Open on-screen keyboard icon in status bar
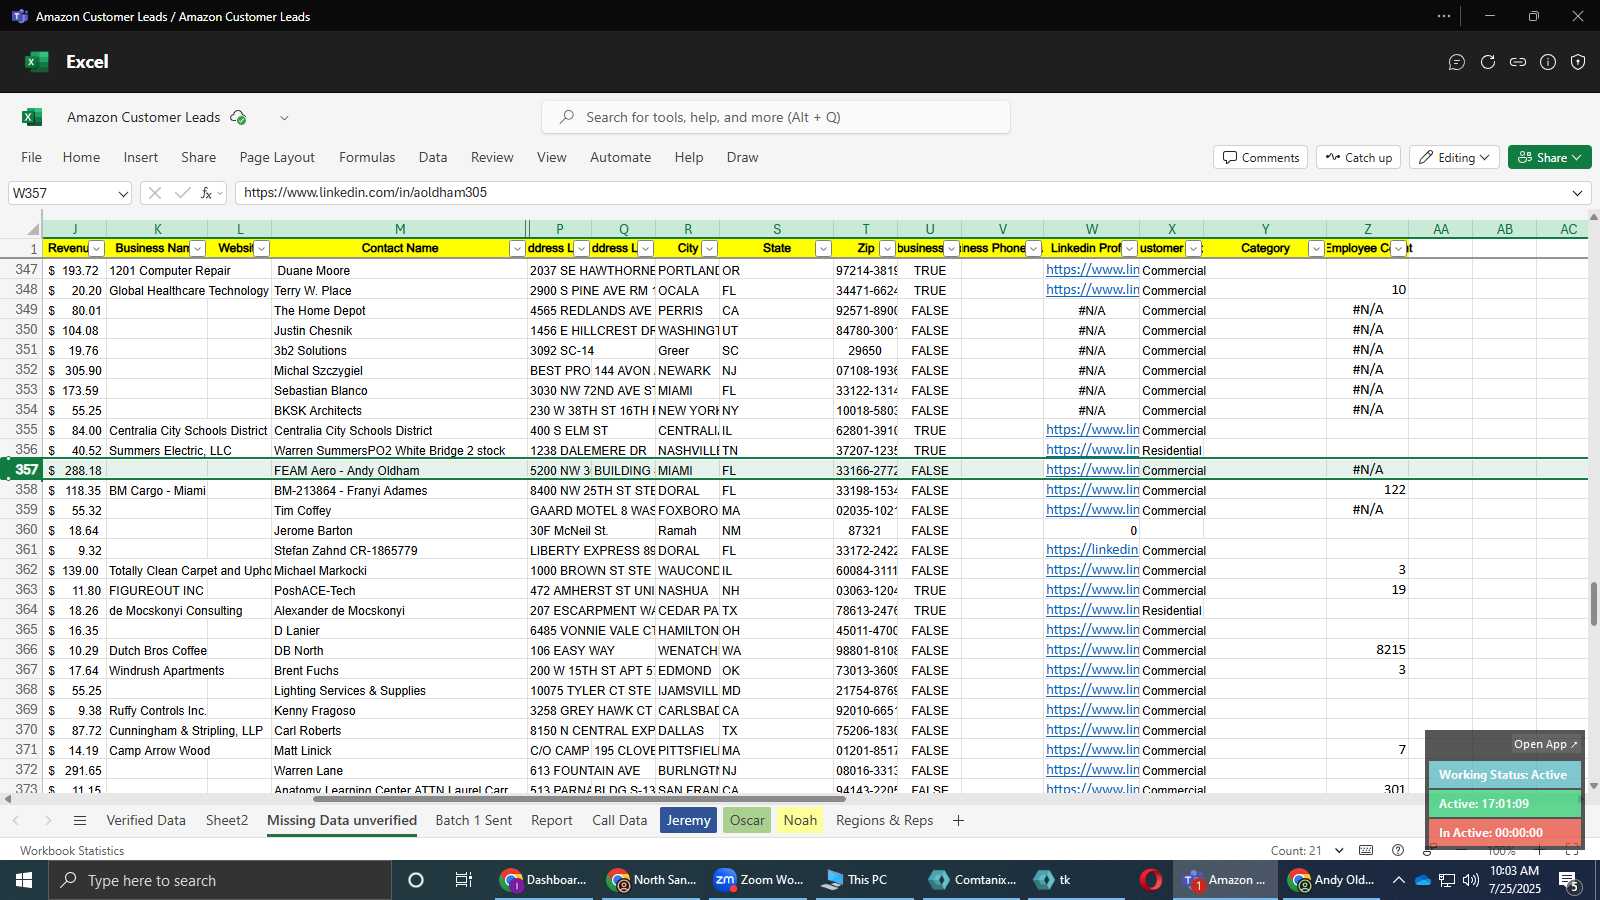1600x900 pixels. point(1366,850)
